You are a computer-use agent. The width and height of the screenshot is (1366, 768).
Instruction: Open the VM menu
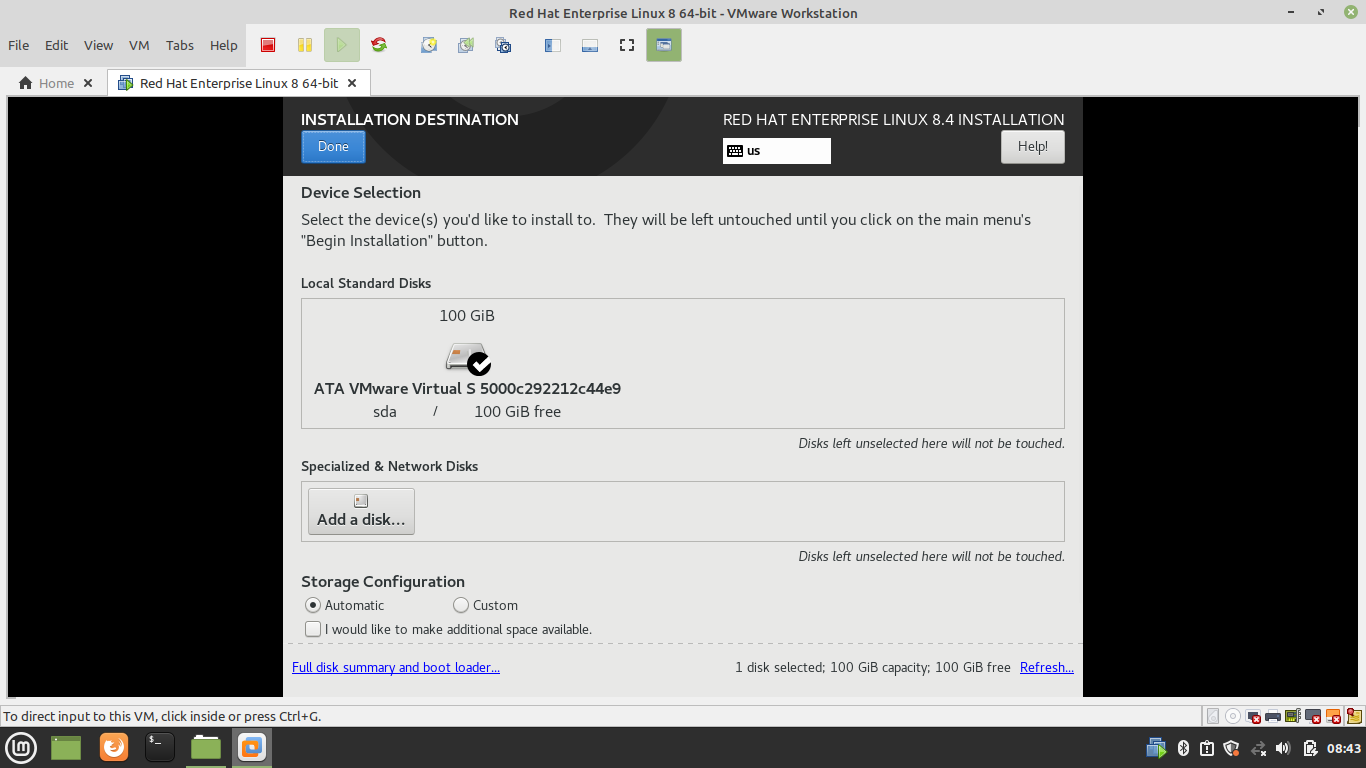pyautogui.click(x=139, y=45)
